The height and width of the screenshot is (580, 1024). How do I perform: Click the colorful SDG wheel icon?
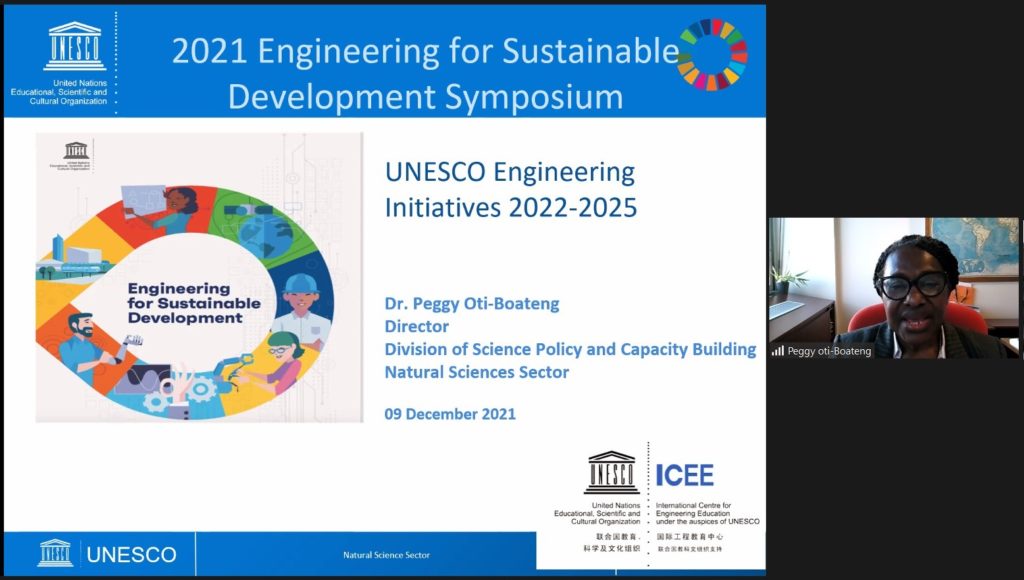(712, 54)
